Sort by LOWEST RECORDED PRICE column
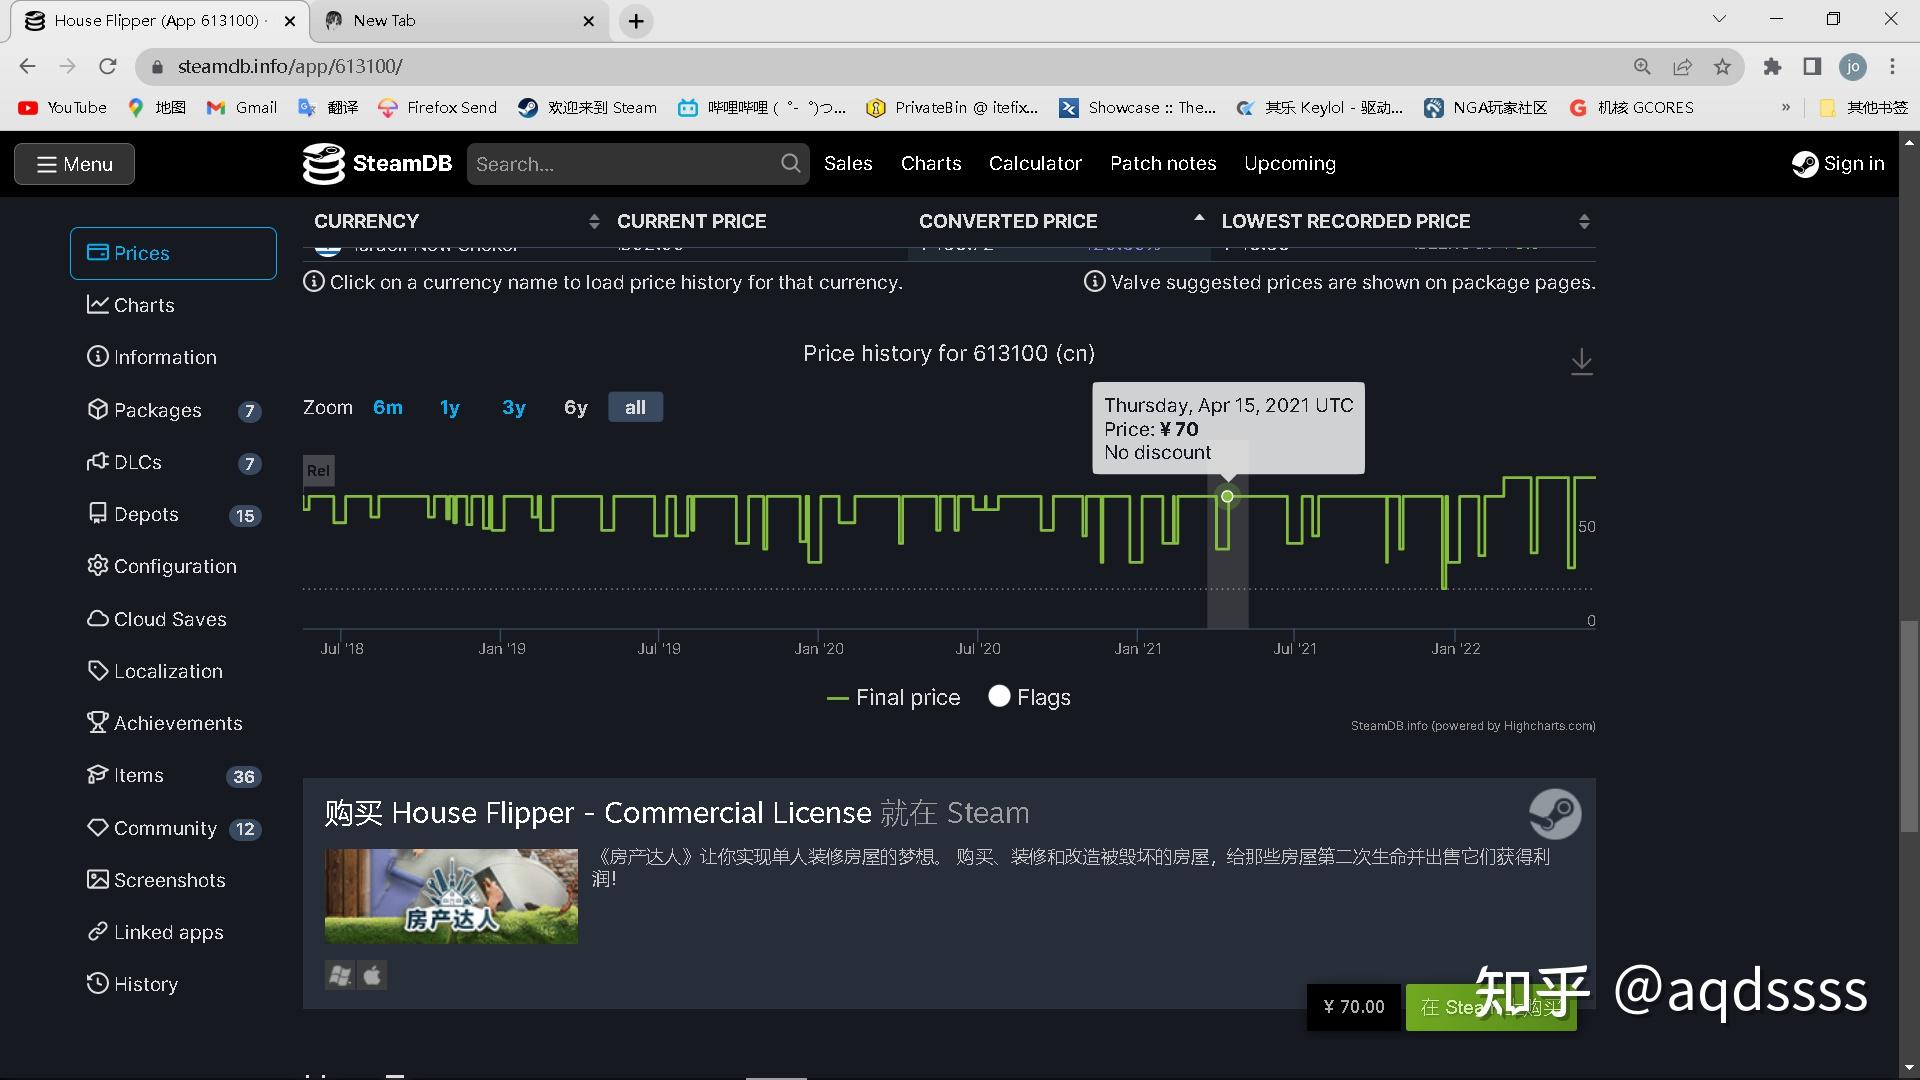The image size is (1920, 1080). (x=1584, y=221)
